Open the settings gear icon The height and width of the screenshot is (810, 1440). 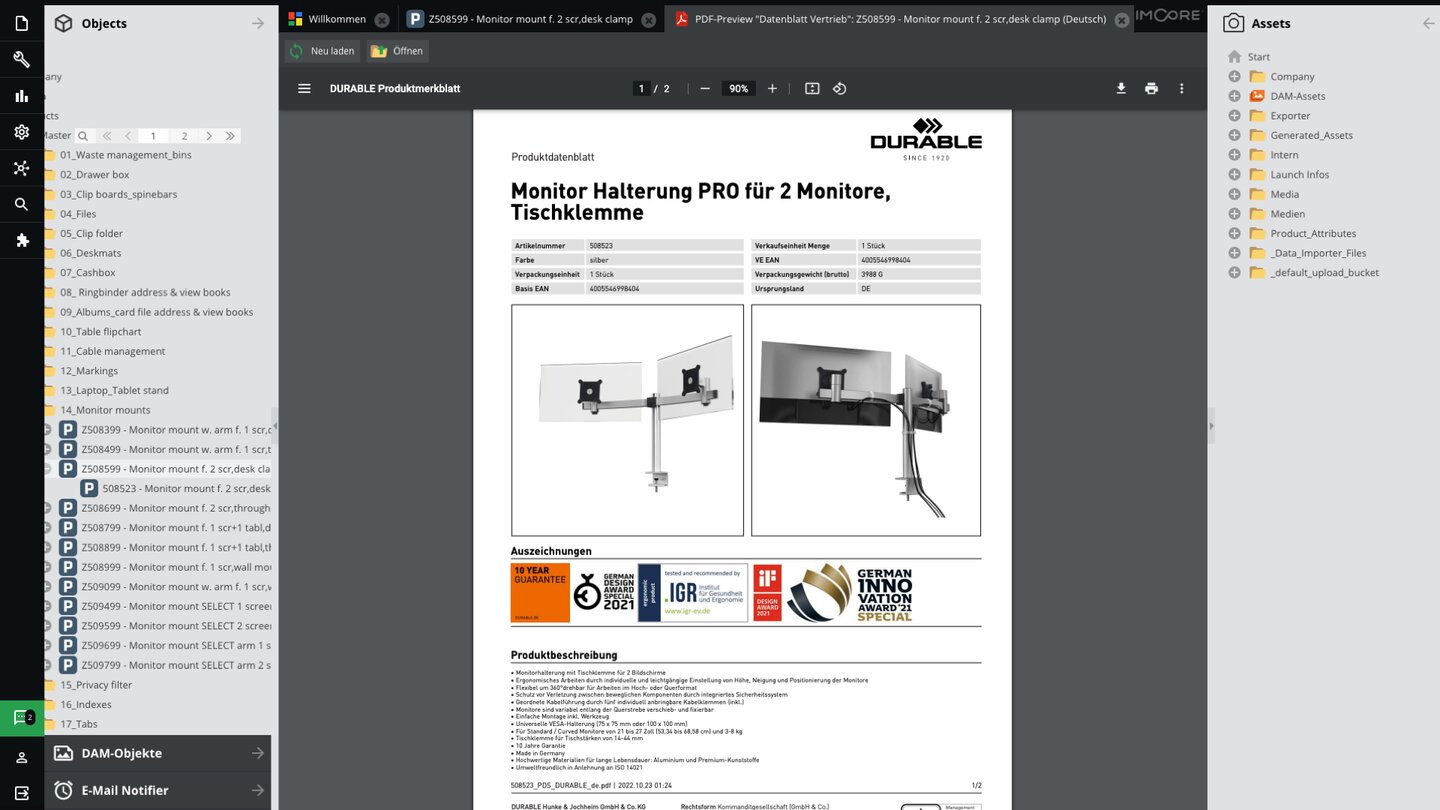click(21, 131)
